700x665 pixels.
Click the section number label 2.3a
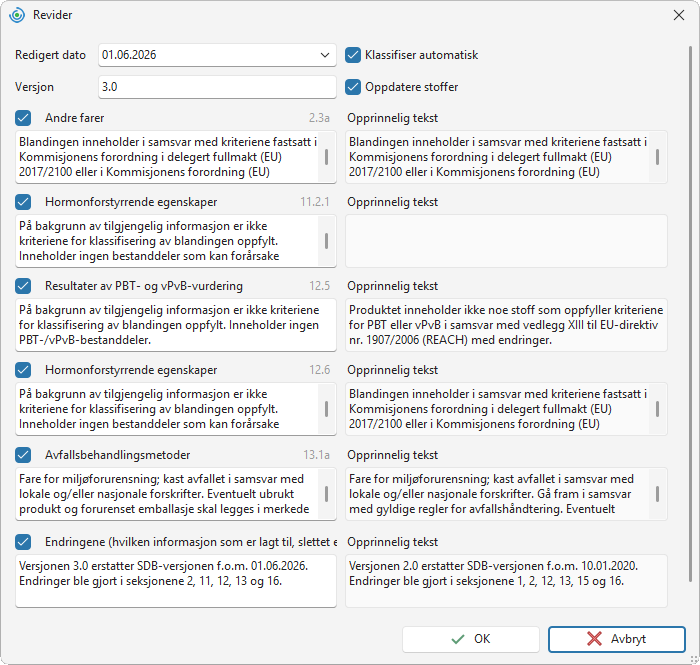(x=319, y=118)
